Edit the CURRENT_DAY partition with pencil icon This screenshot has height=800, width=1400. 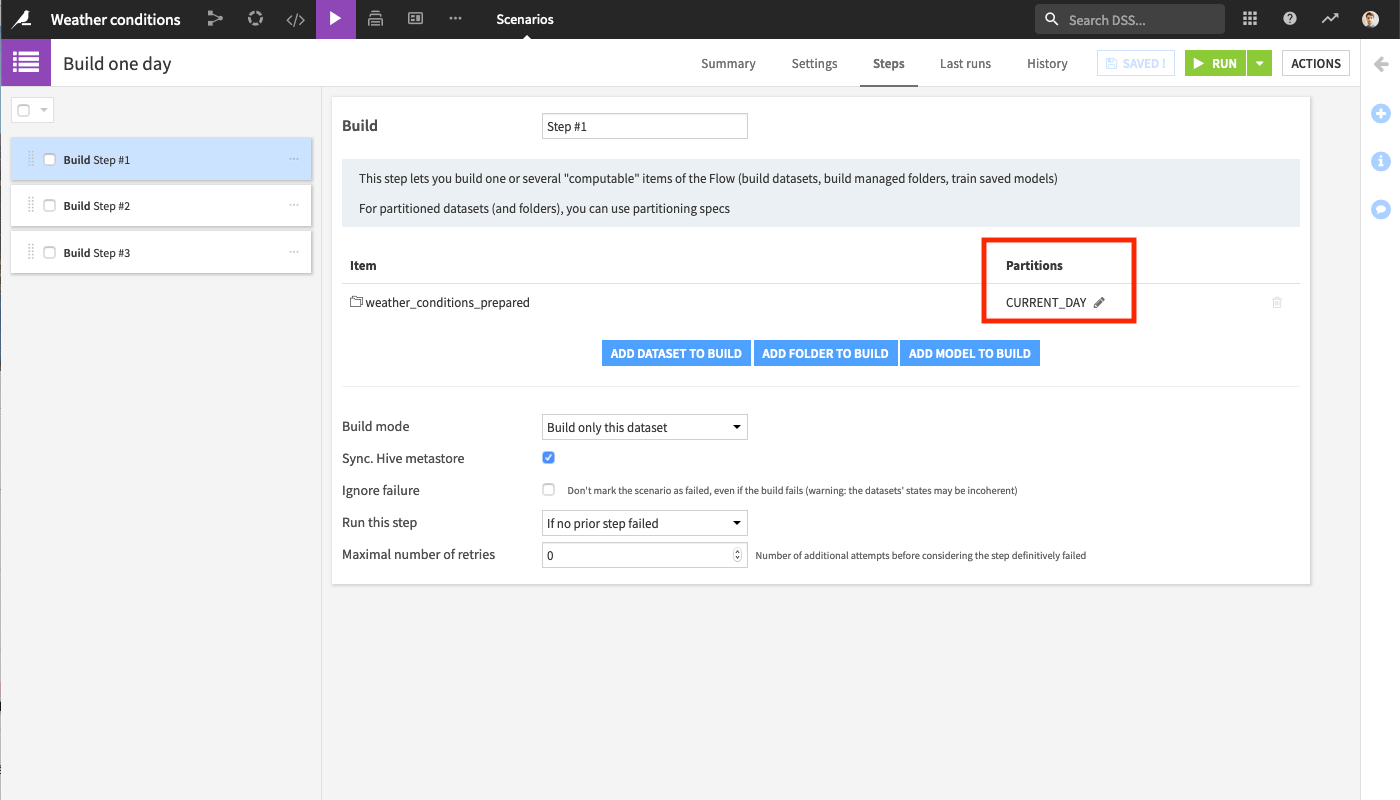coord(1099,303)
